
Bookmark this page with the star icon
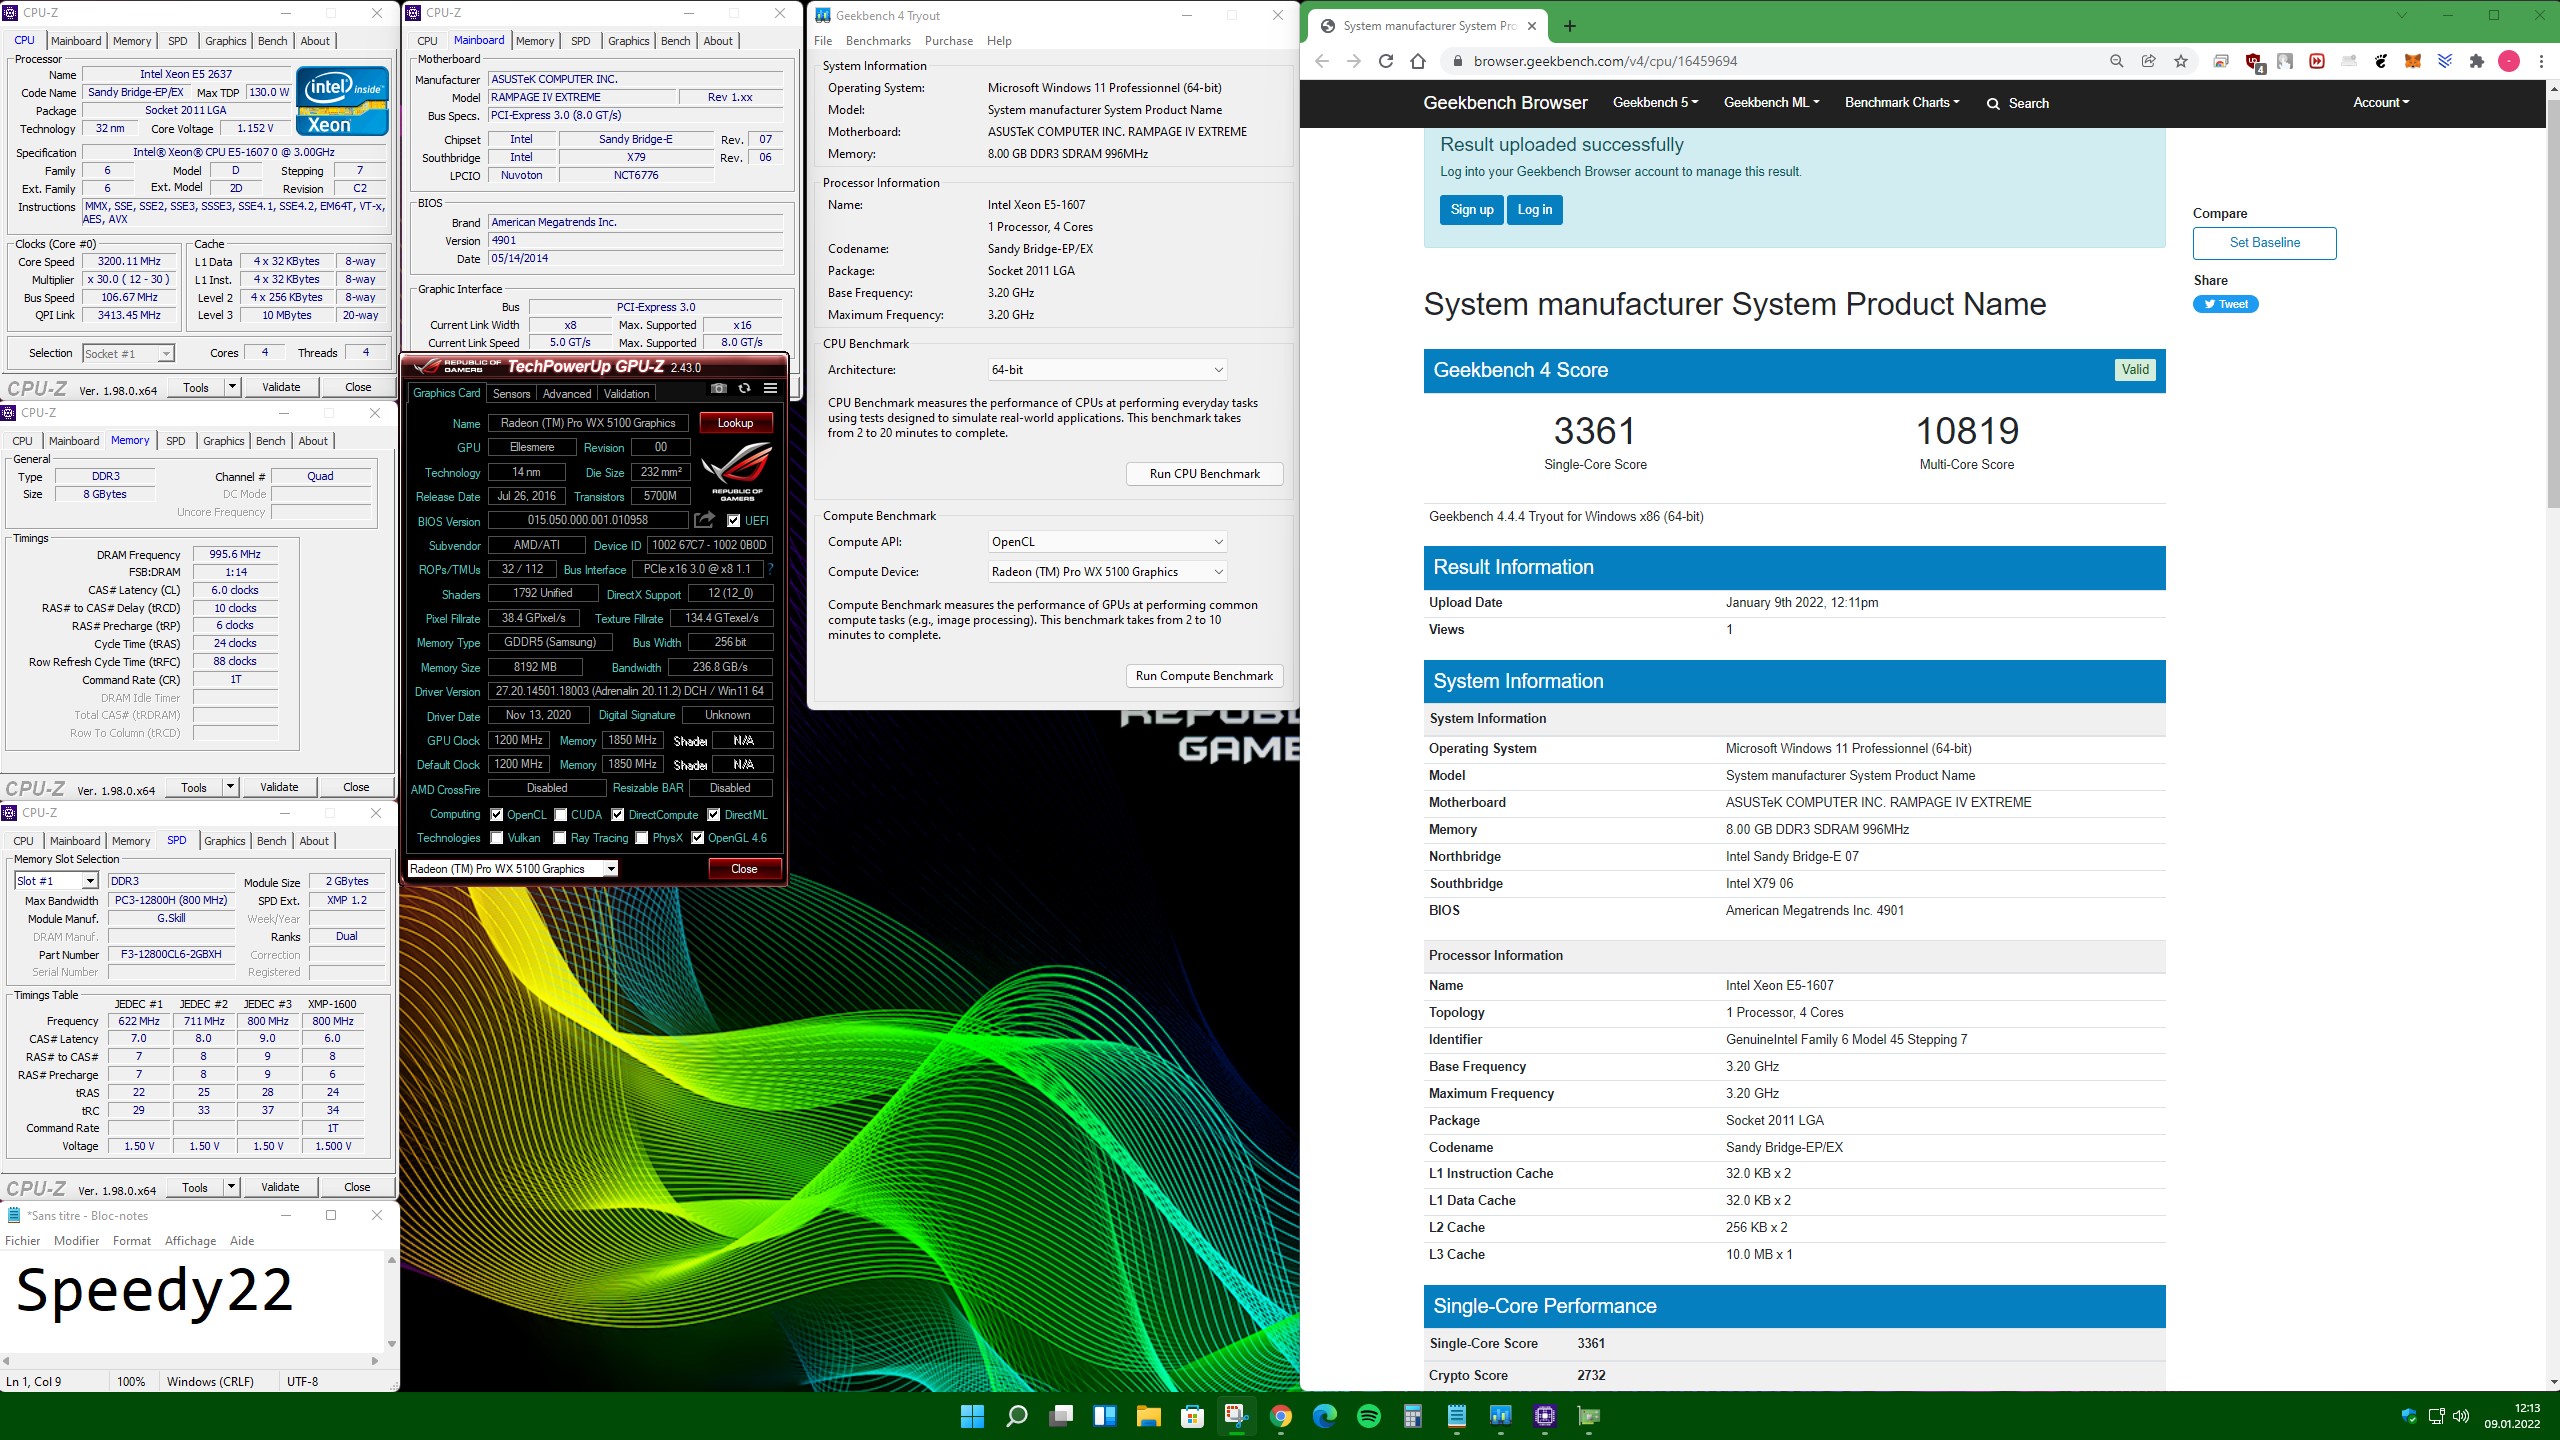point(2181,61)
